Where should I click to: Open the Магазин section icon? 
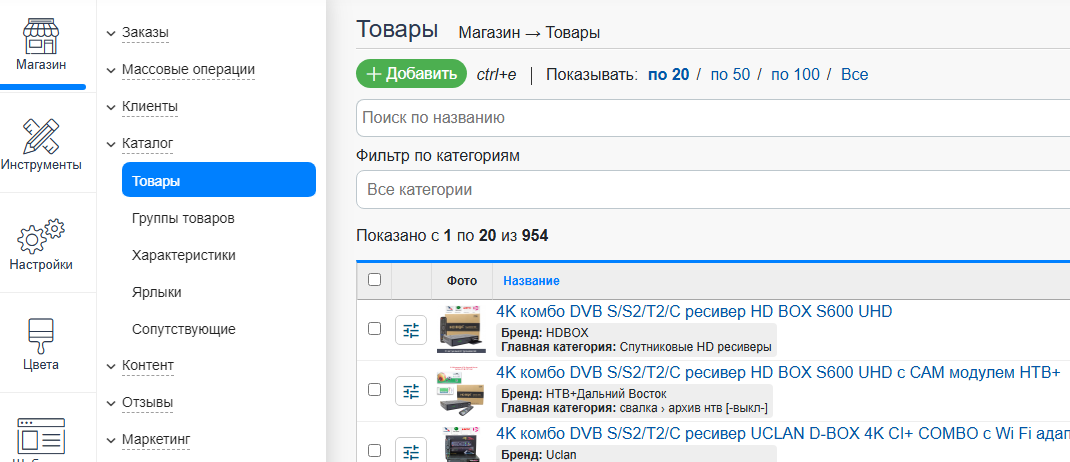click(x=41, y=35)
